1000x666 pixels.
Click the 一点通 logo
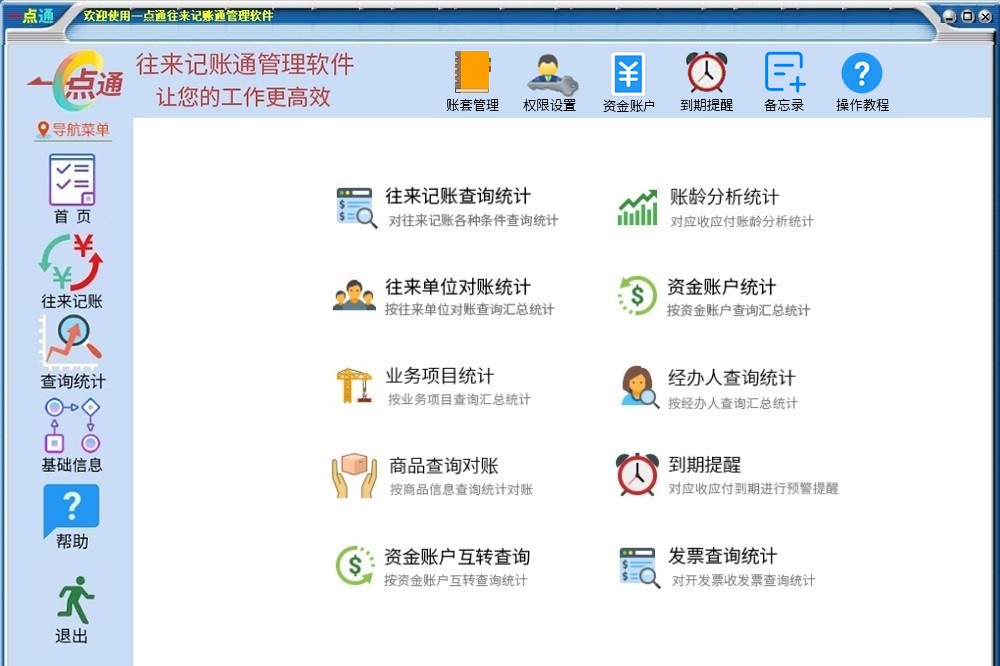click(x=77, y=80)
